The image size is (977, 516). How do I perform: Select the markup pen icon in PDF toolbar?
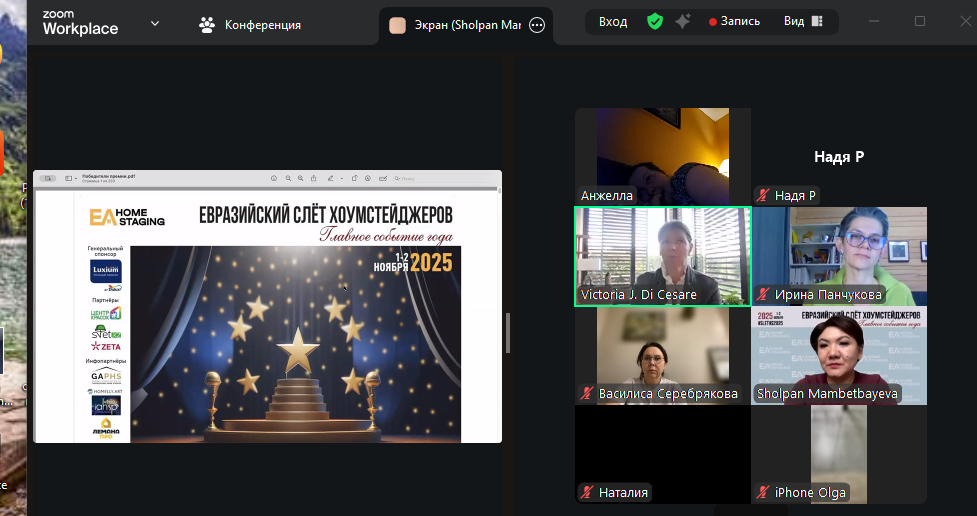[330, 178]
